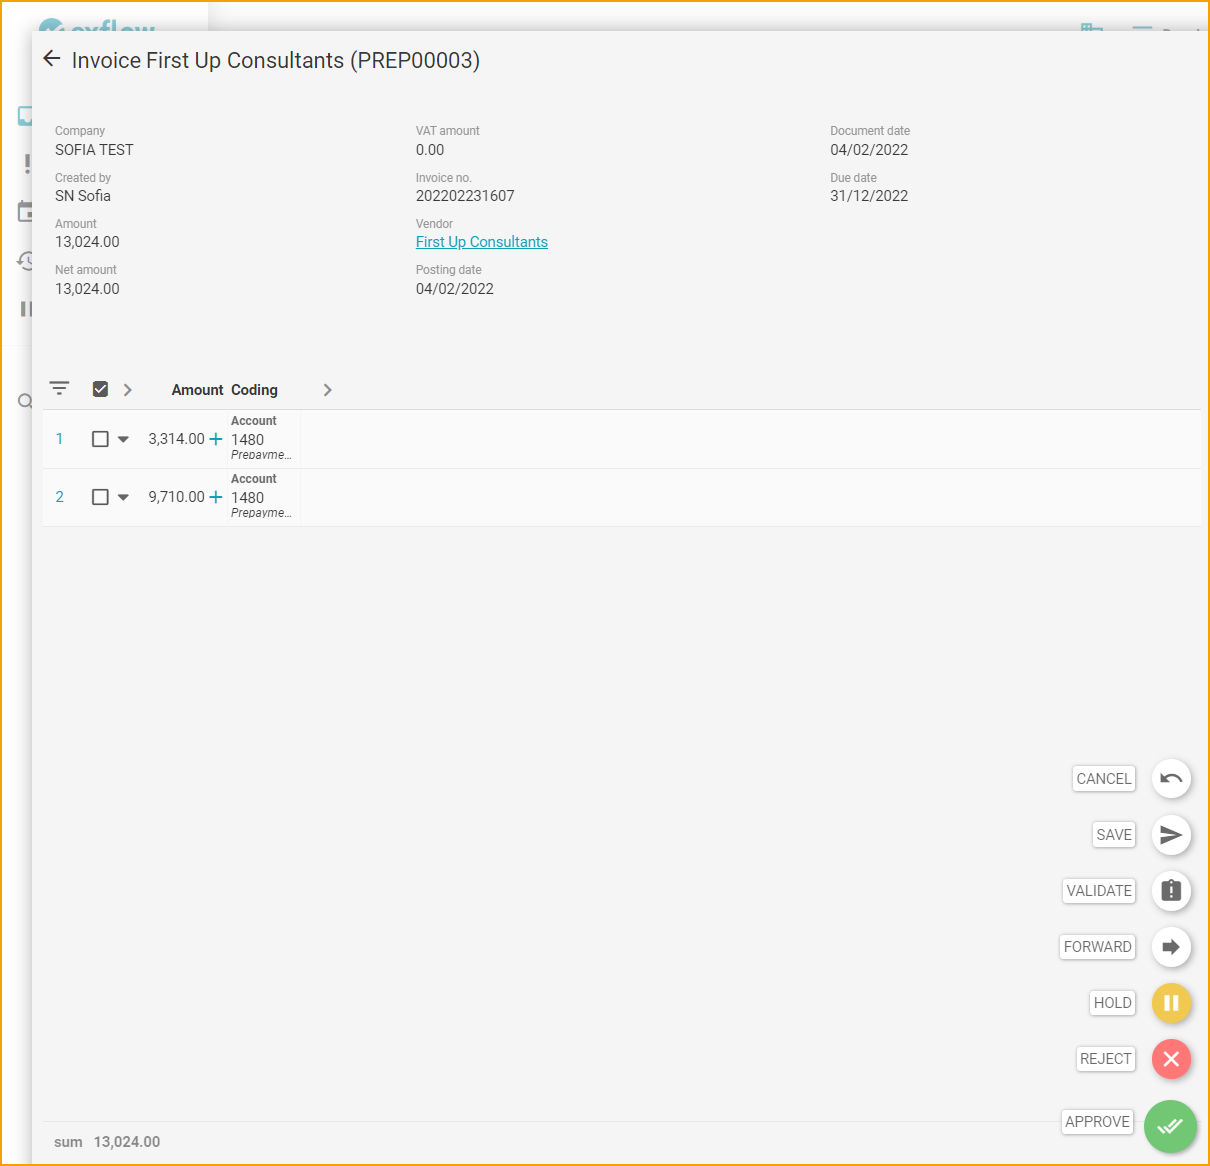Click the Forward arrow icon
This screenshot has width=1210, height=1166.
[x=1171, y=947]
